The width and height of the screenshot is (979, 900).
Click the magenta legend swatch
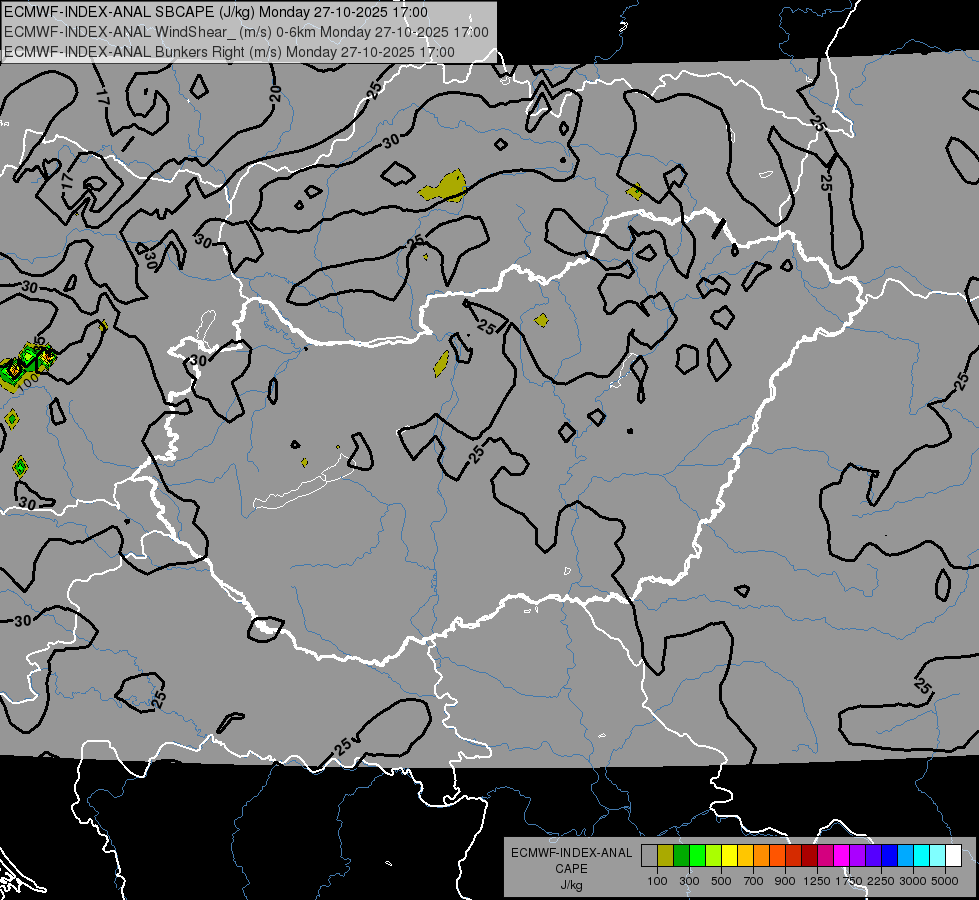(x=842, y=856)
